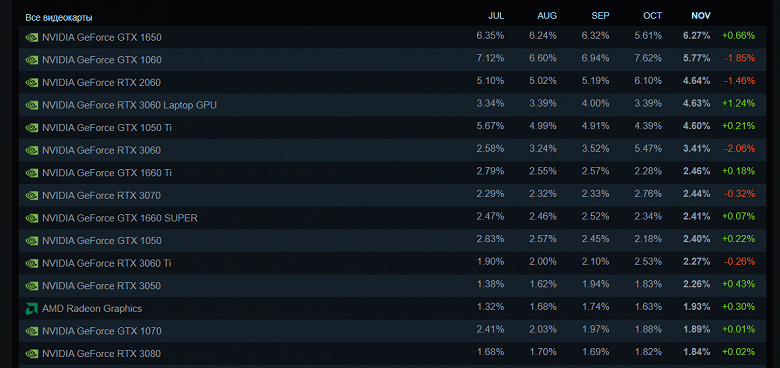
Task: Select the JUL column header
Action: 496,16
